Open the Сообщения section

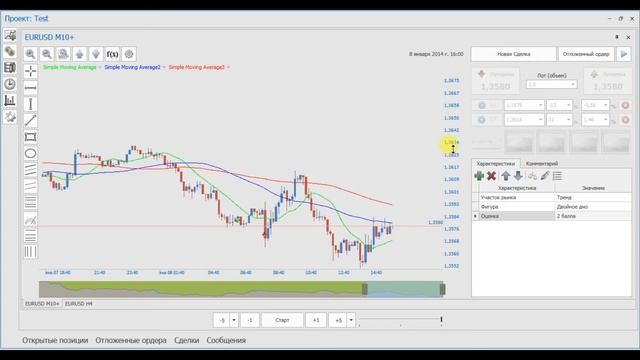click(x=226, y=340)
